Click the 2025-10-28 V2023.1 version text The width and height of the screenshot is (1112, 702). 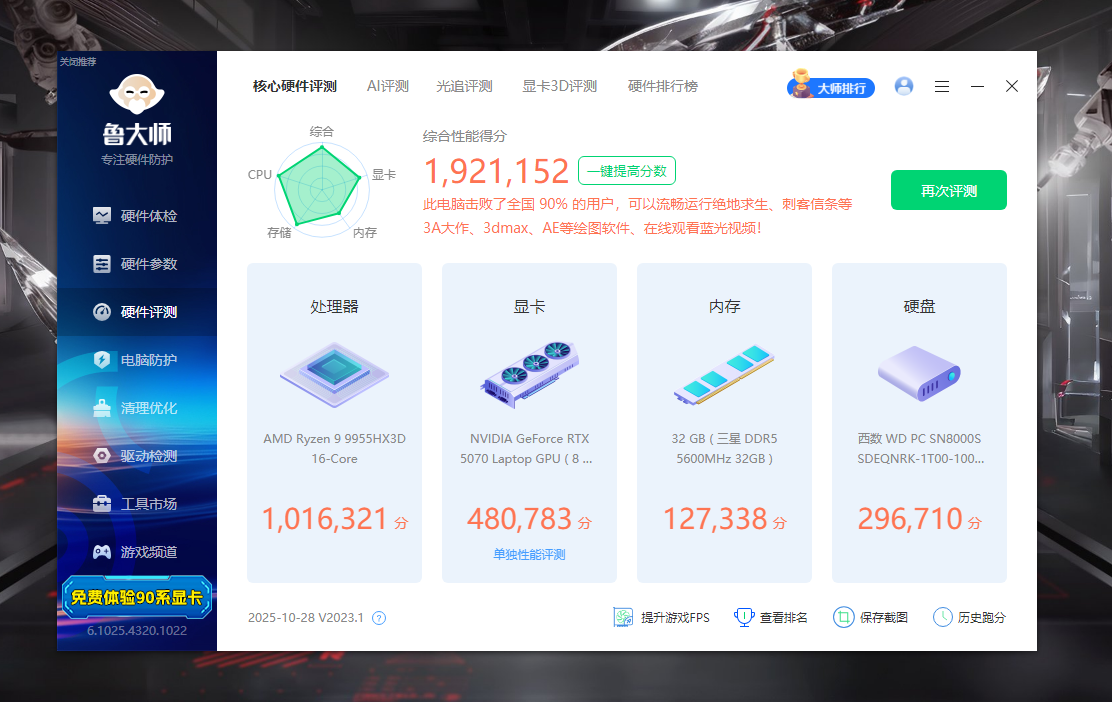coord(306,618)
